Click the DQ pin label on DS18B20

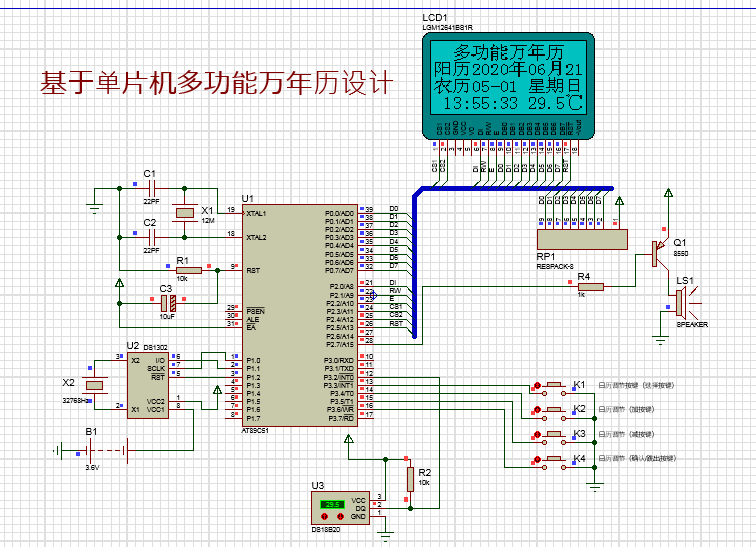coord(361,508)
